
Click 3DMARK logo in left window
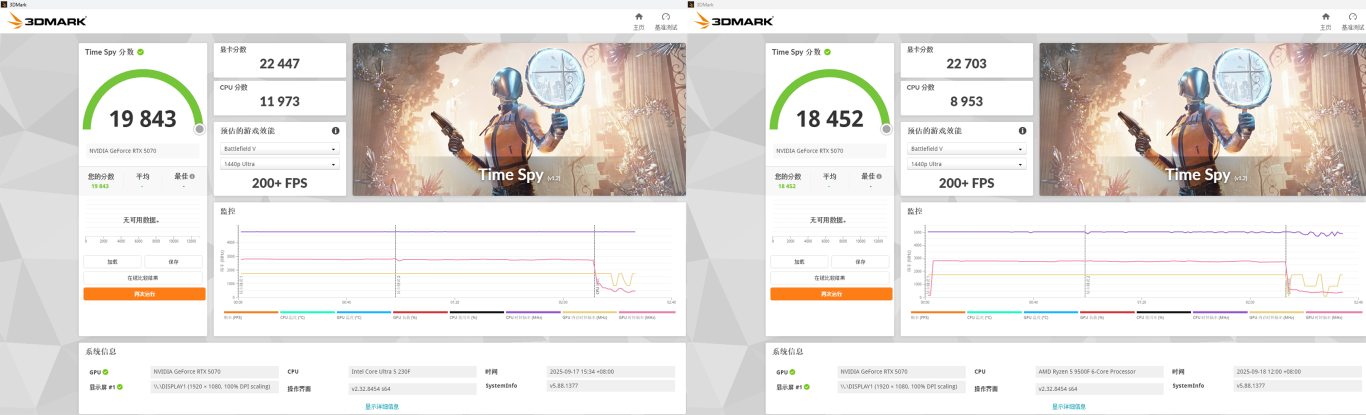point(47,21)
